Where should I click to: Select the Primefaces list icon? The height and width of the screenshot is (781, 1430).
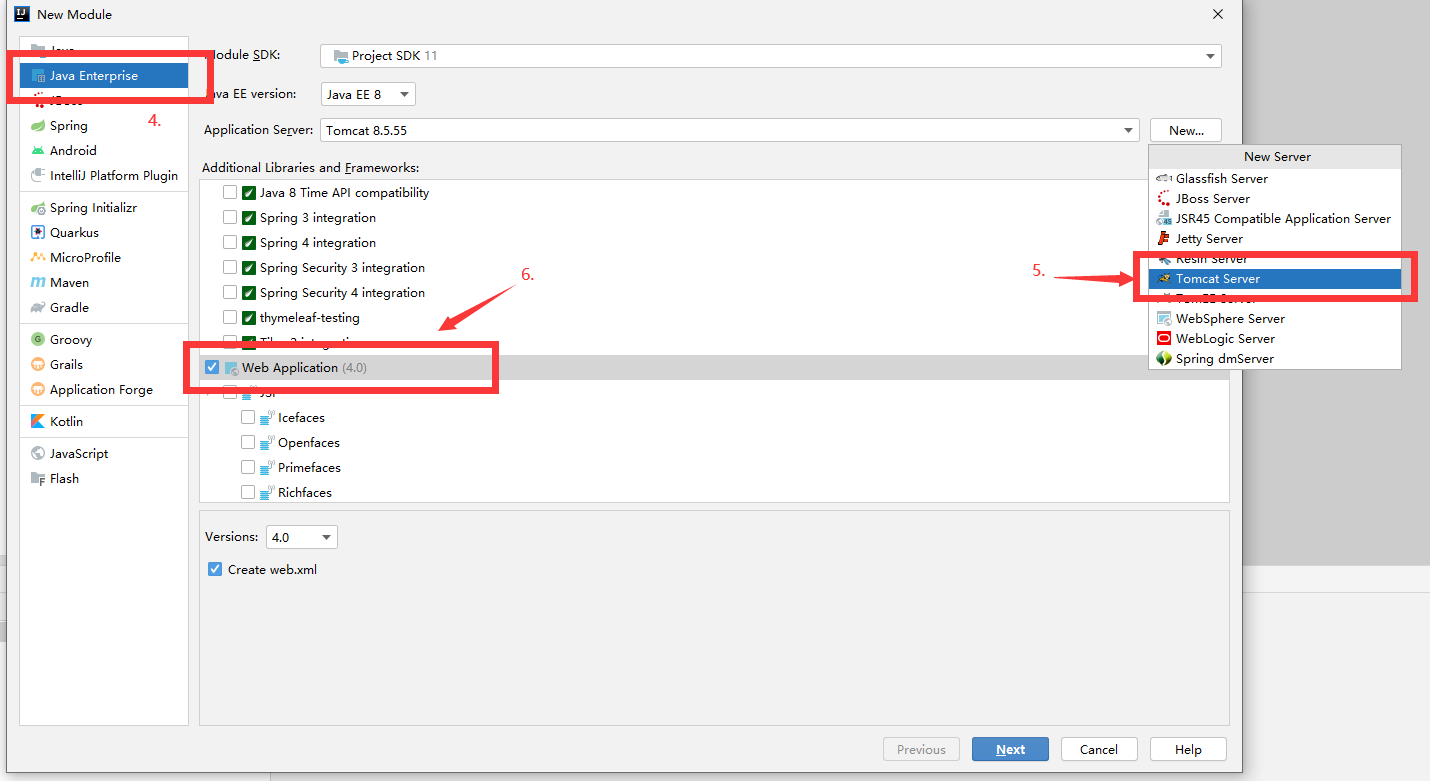pos(267,467)
